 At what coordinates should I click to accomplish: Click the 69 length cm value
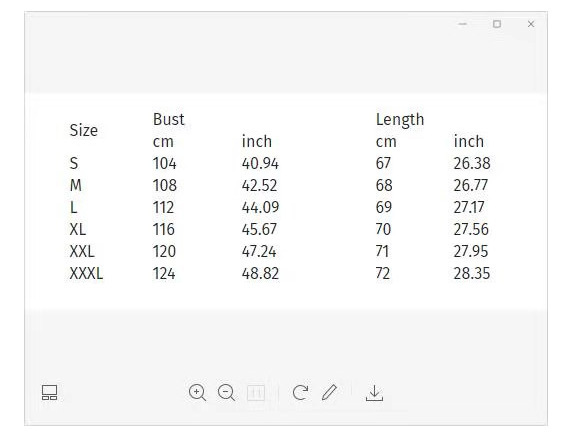point(384,207)
